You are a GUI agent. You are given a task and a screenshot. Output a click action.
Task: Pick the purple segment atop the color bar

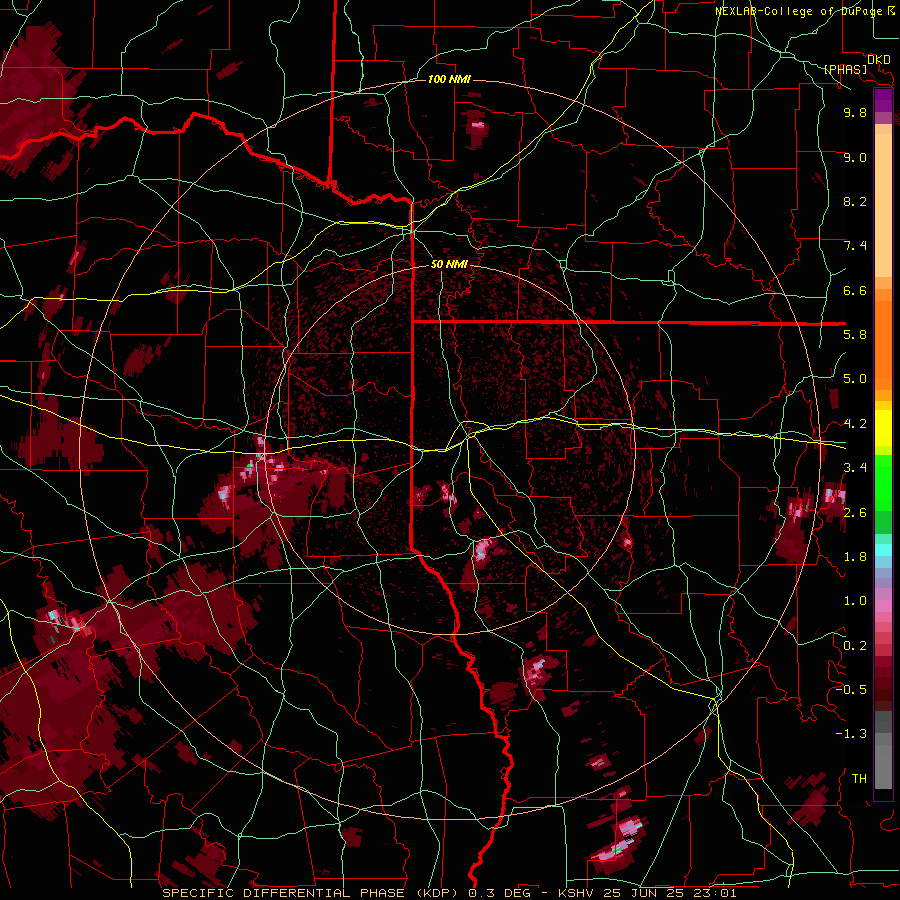click(883, 100)
